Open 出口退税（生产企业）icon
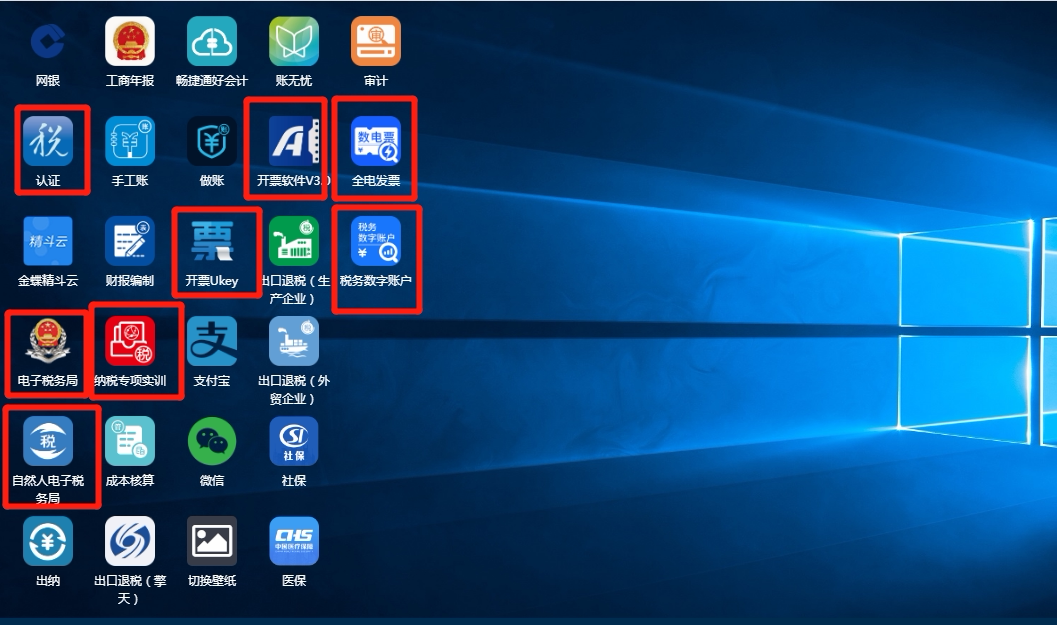1057x625 pixels. point(294,241)
